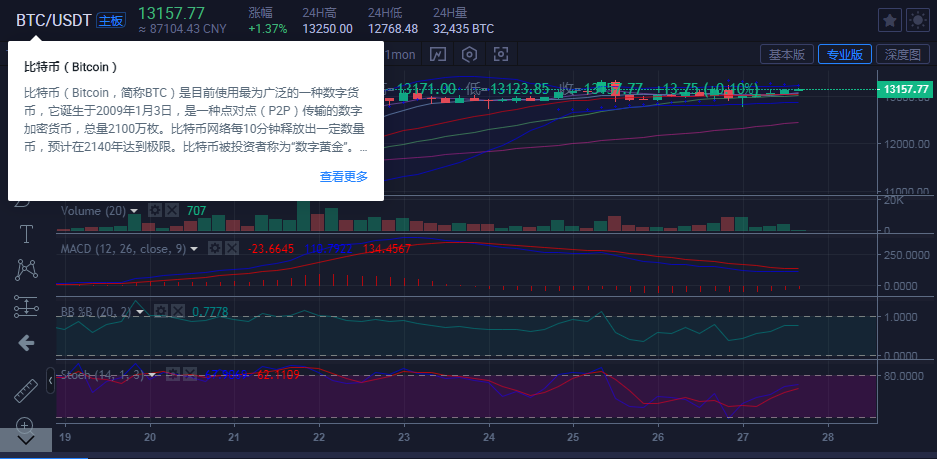
Task: Select the ruler measure tool
Action: [x=26, y=390]
